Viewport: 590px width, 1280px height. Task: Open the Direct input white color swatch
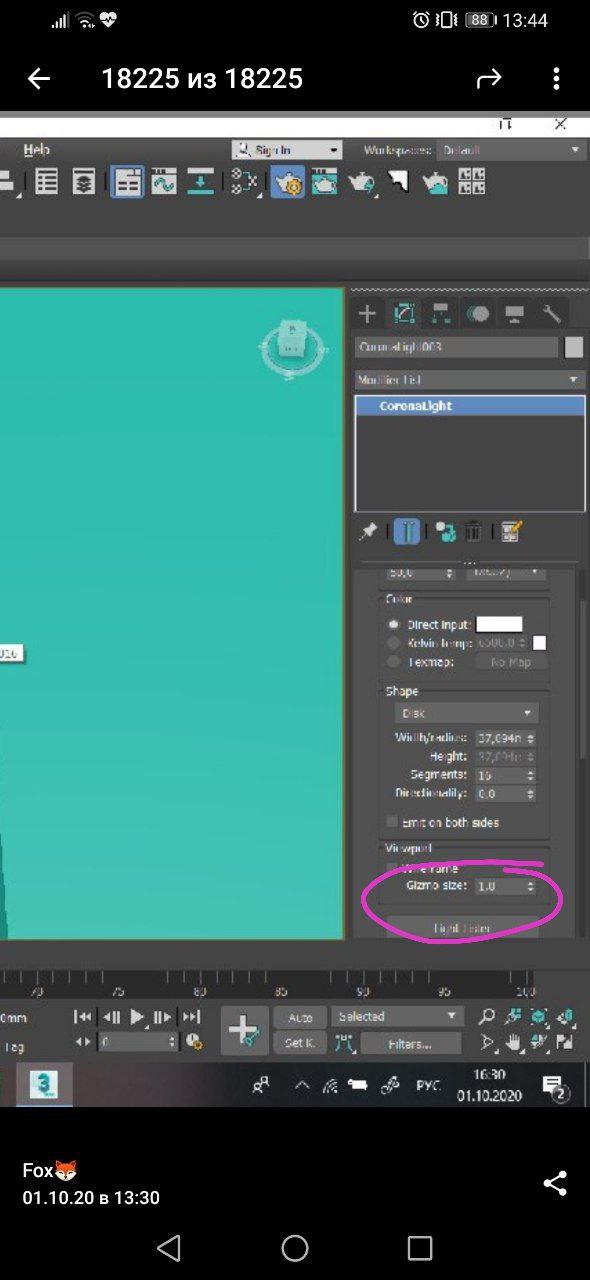point(499,624)
